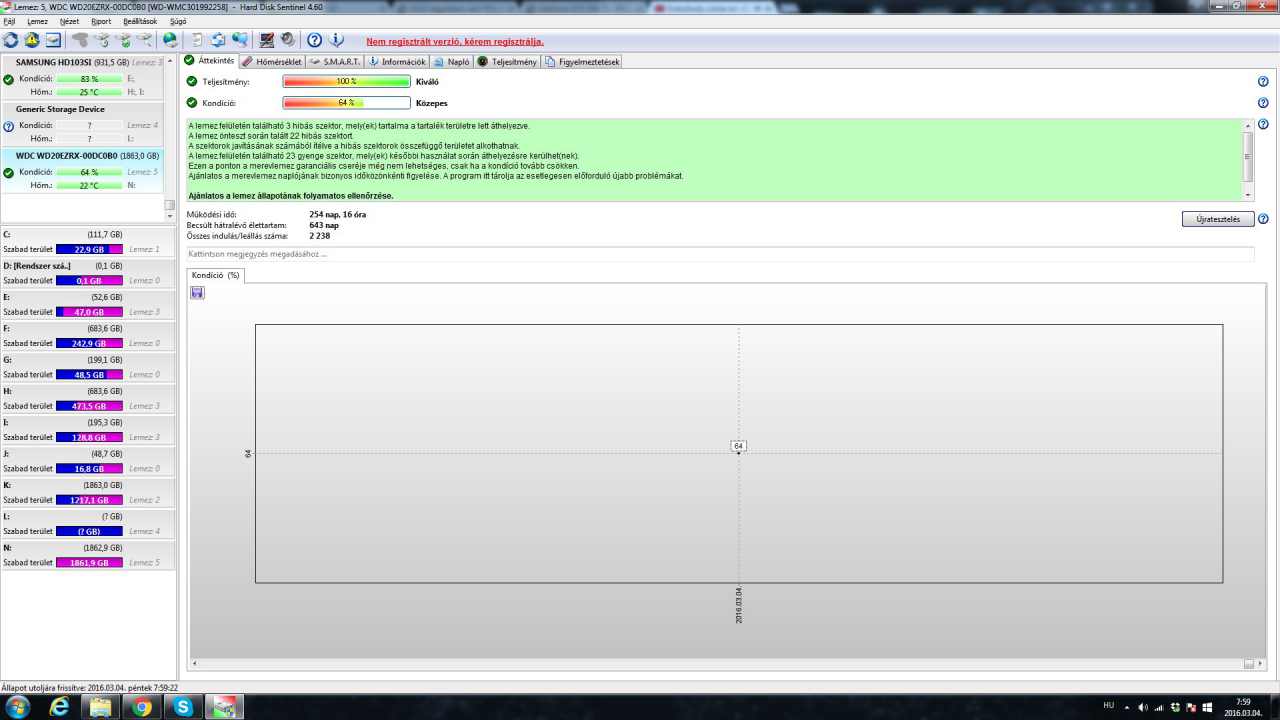Click the blue info 'i' toolbar icon
Screen dimensions: 1280x720
(x=337, y=40)
